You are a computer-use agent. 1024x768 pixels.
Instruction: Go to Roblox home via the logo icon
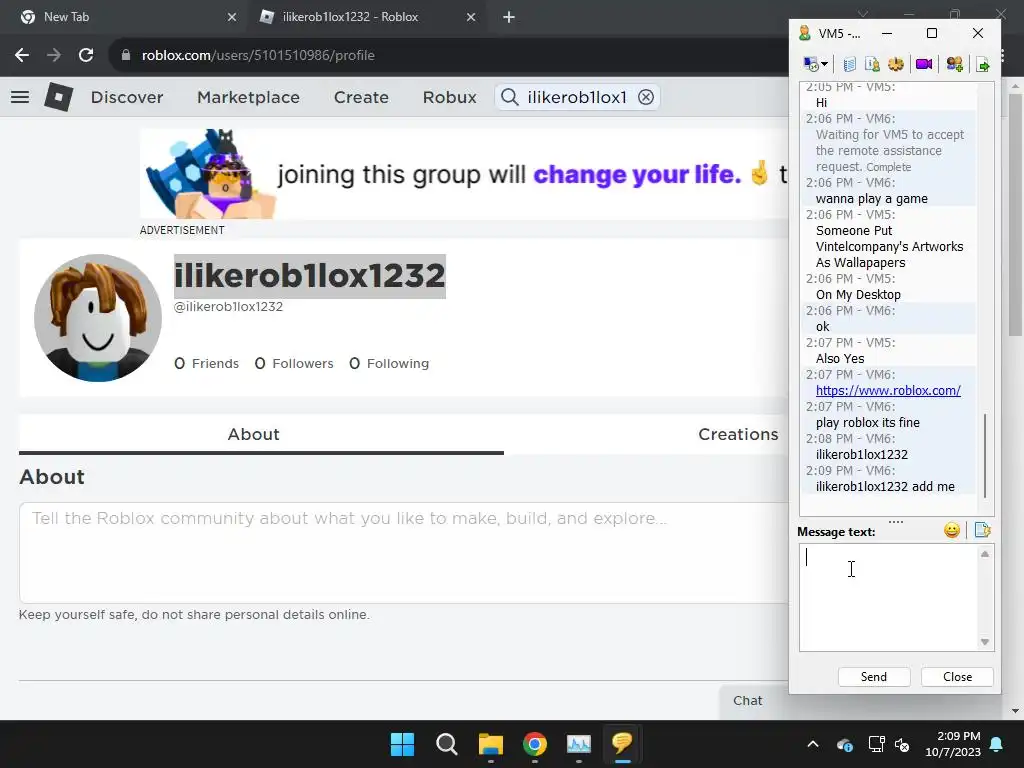(59, 97)
